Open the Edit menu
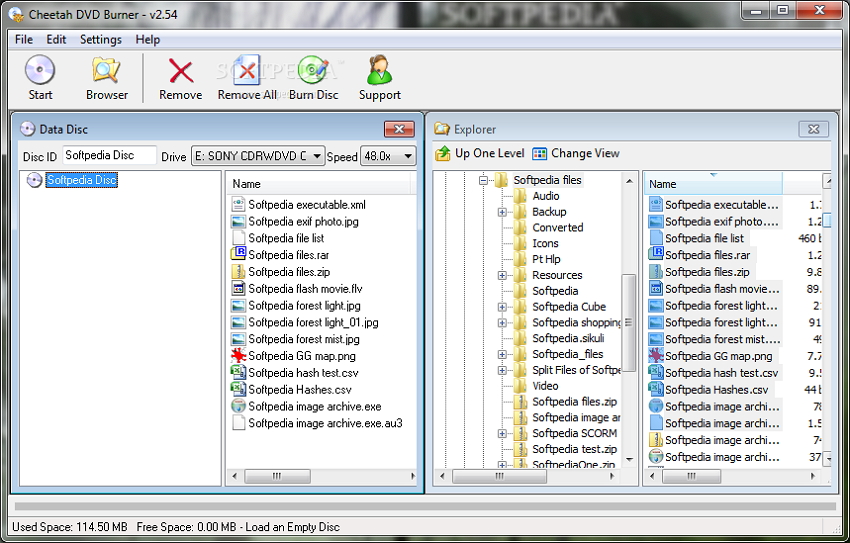Image resolution: width=850 pixels, height=543 pixels. 56,40
